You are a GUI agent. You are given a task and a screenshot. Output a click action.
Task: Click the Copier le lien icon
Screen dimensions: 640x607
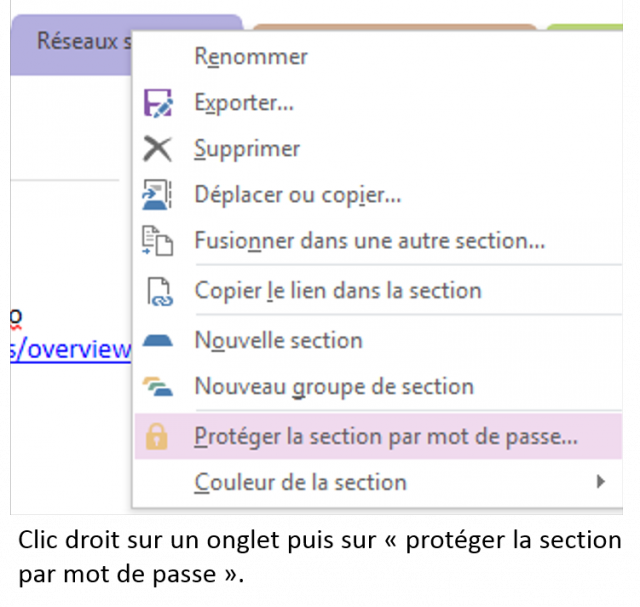[158, 291]
